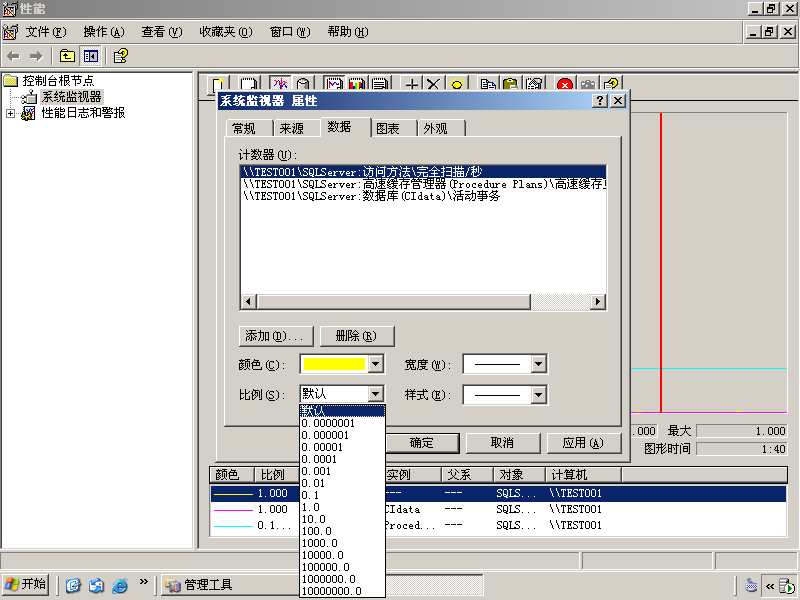The height and width of the screenshot is (600, 800).
Task: Toggle the Show/Hide Console Tree icon
Action: click(x=91, y=56)
